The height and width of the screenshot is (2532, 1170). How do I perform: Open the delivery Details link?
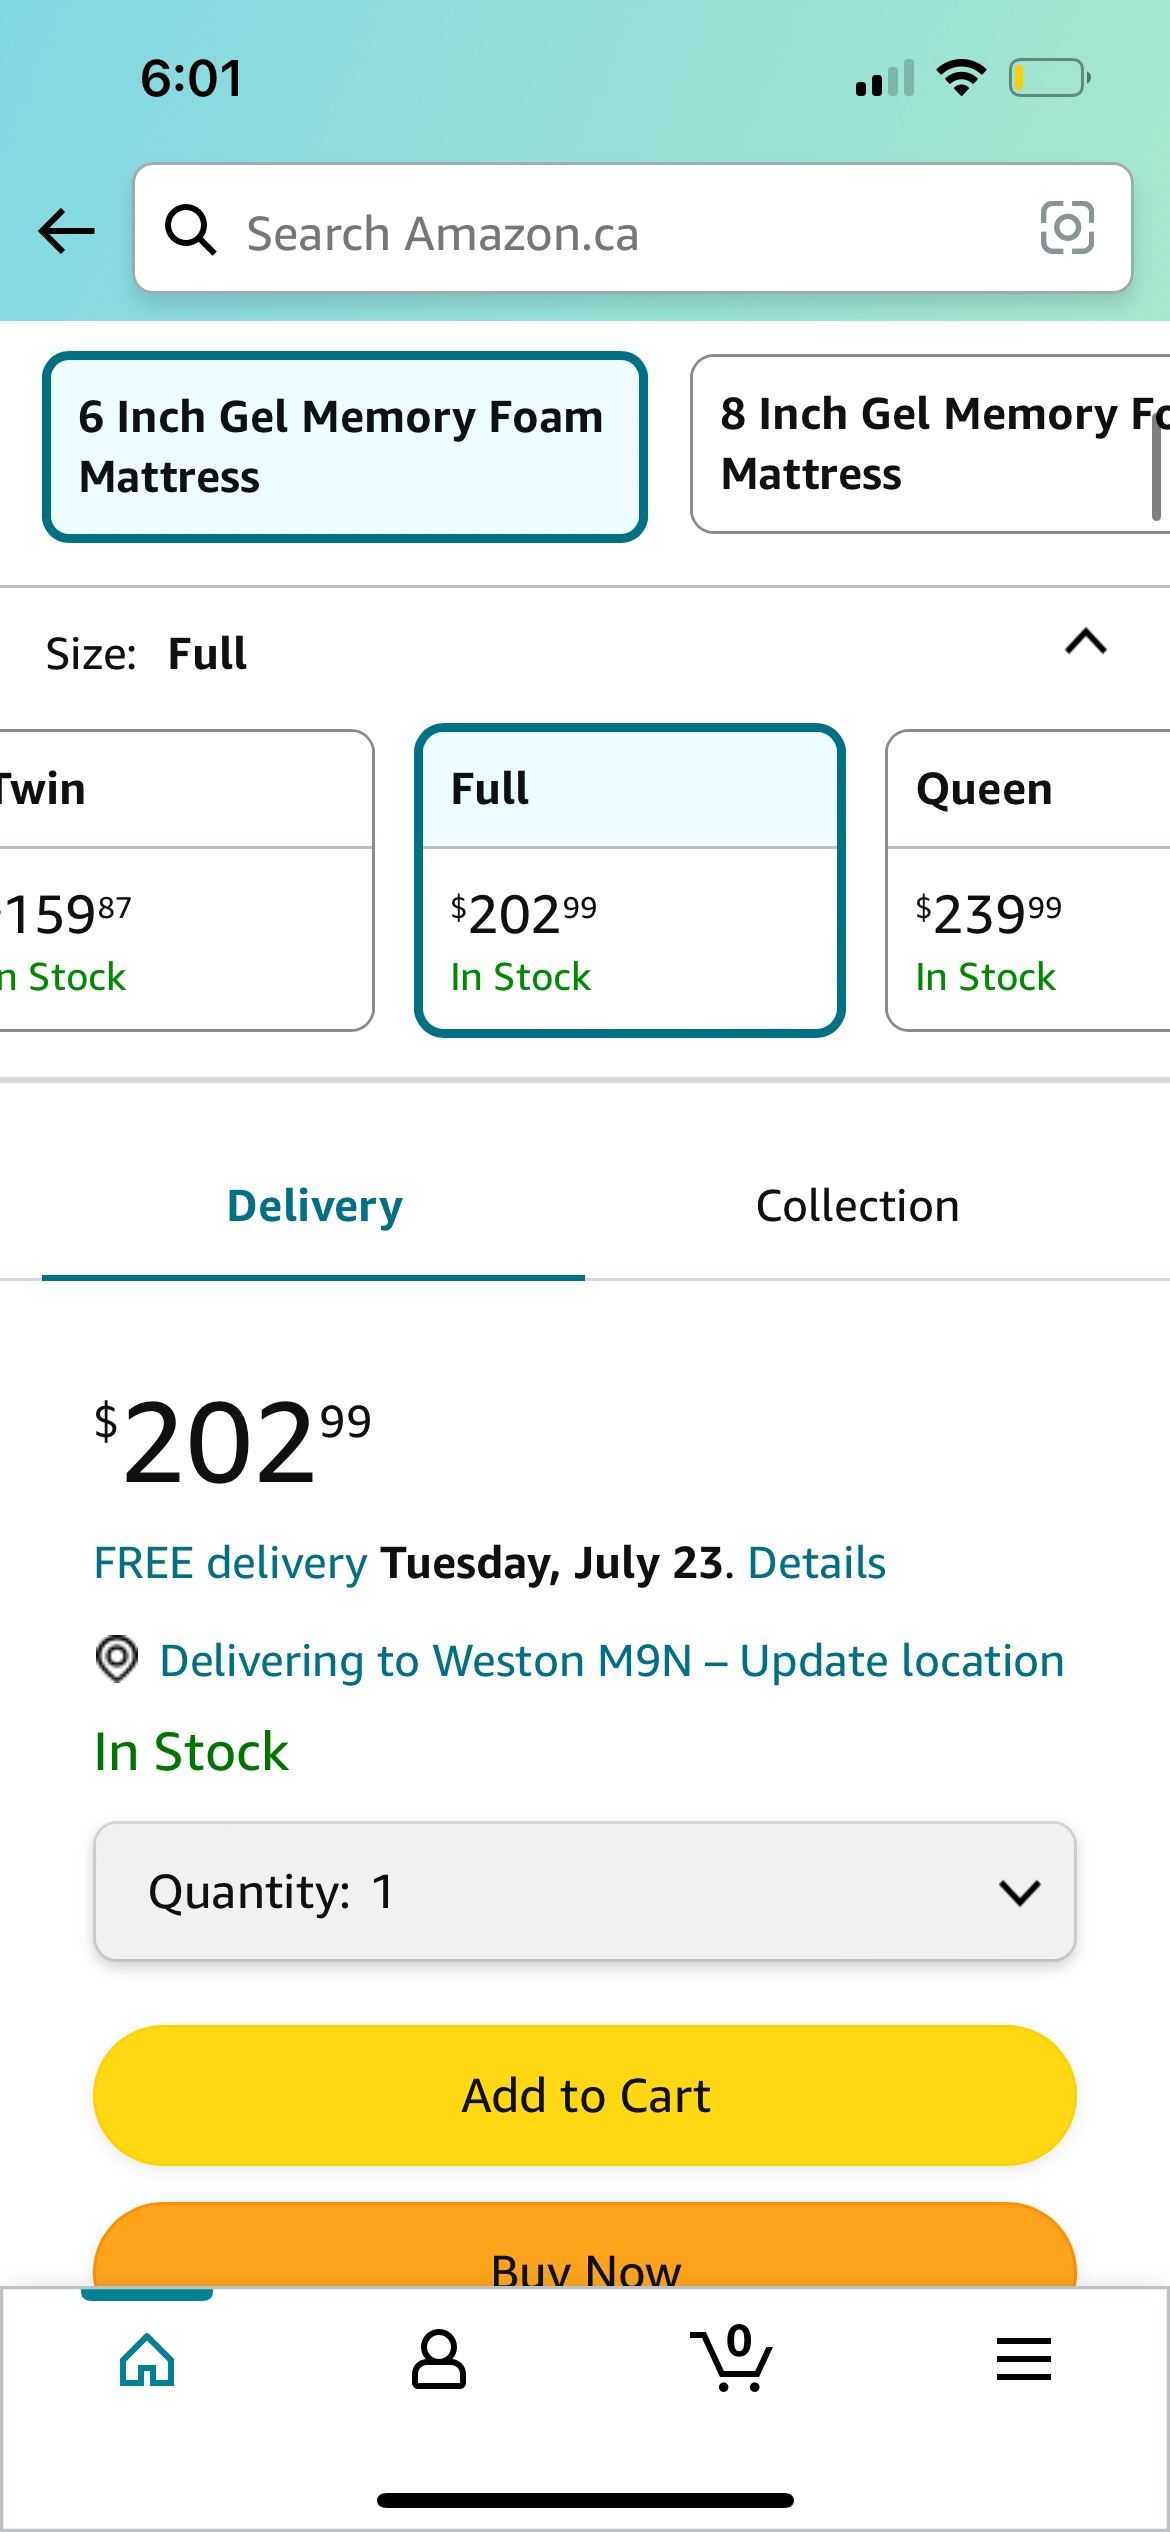pyautogui.click(x=816, y=1563)
